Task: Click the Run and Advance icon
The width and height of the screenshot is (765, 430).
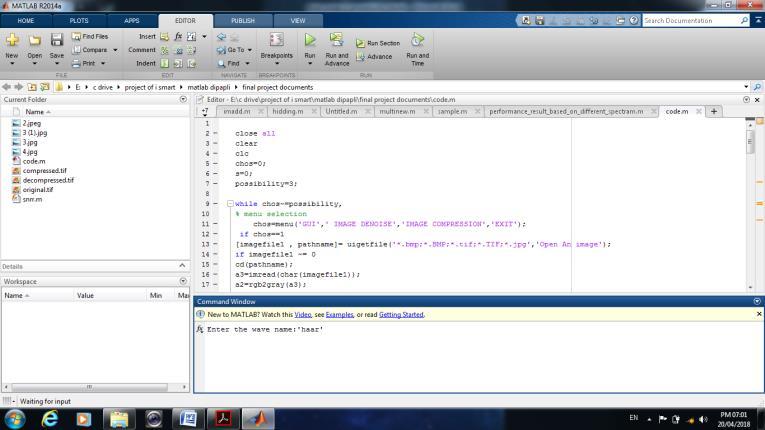Action: click(x=336, y=40)
